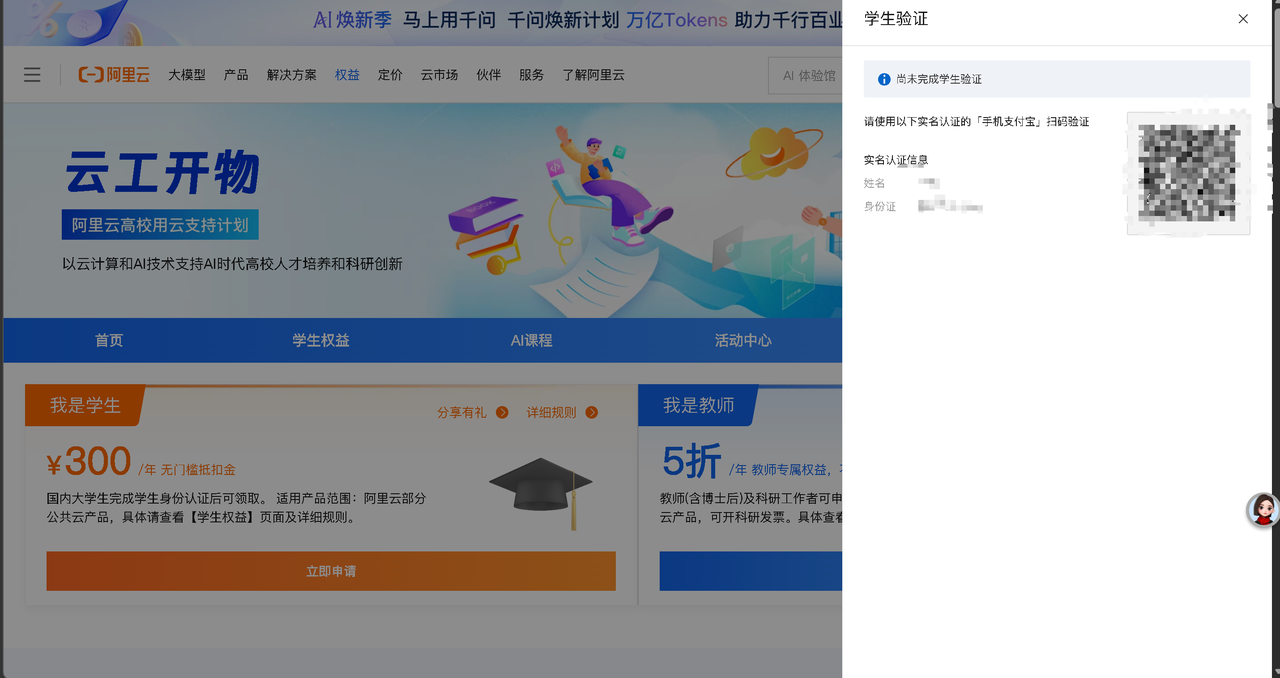Click the Alipay QR code image

click(1188, 172)
